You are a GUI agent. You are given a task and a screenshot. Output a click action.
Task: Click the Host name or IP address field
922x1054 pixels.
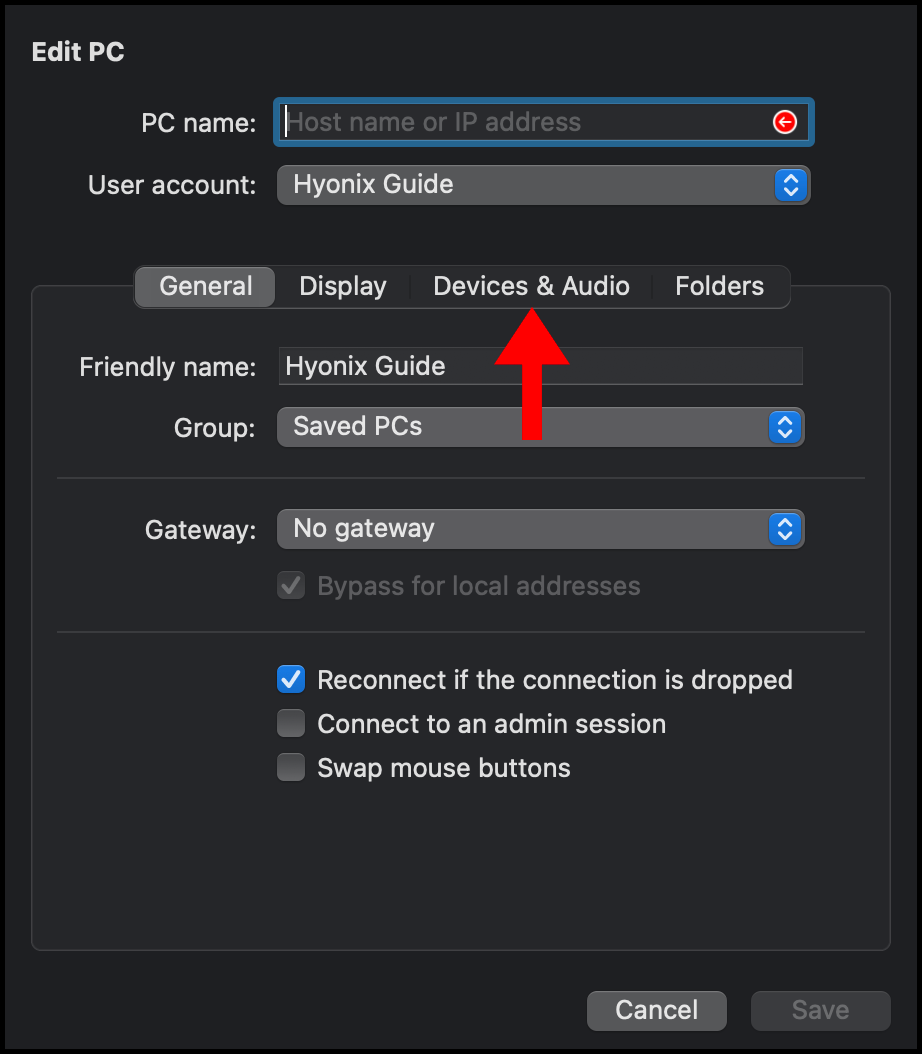coord(520,122)
